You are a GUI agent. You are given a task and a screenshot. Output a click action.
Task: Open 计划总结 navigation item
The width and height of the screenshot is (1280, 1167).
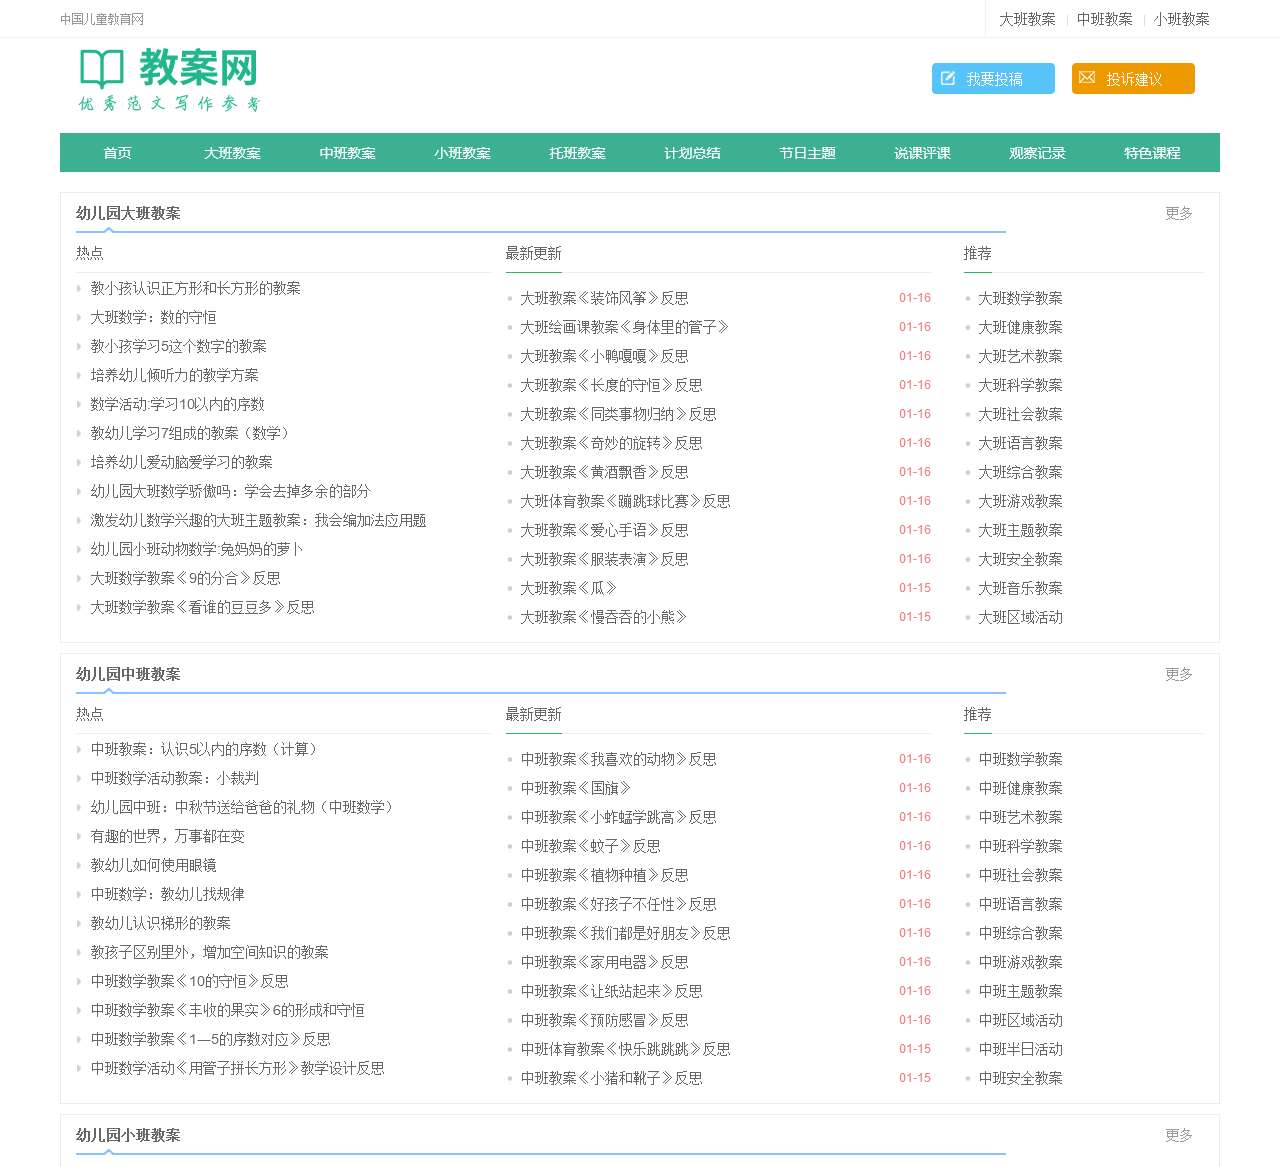692,153
